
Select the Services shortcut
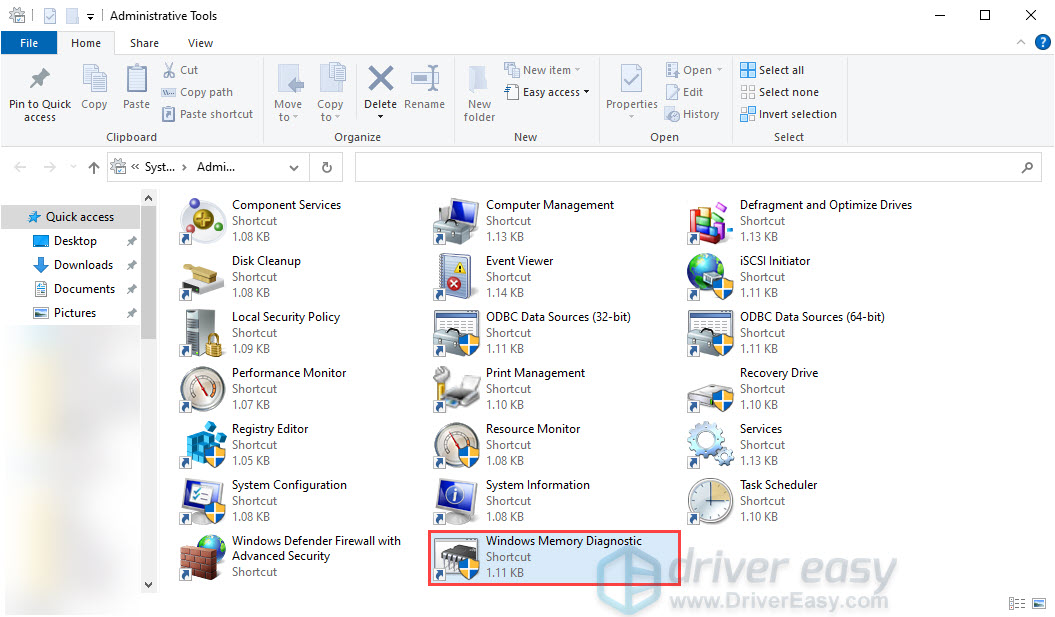point(760,428)
